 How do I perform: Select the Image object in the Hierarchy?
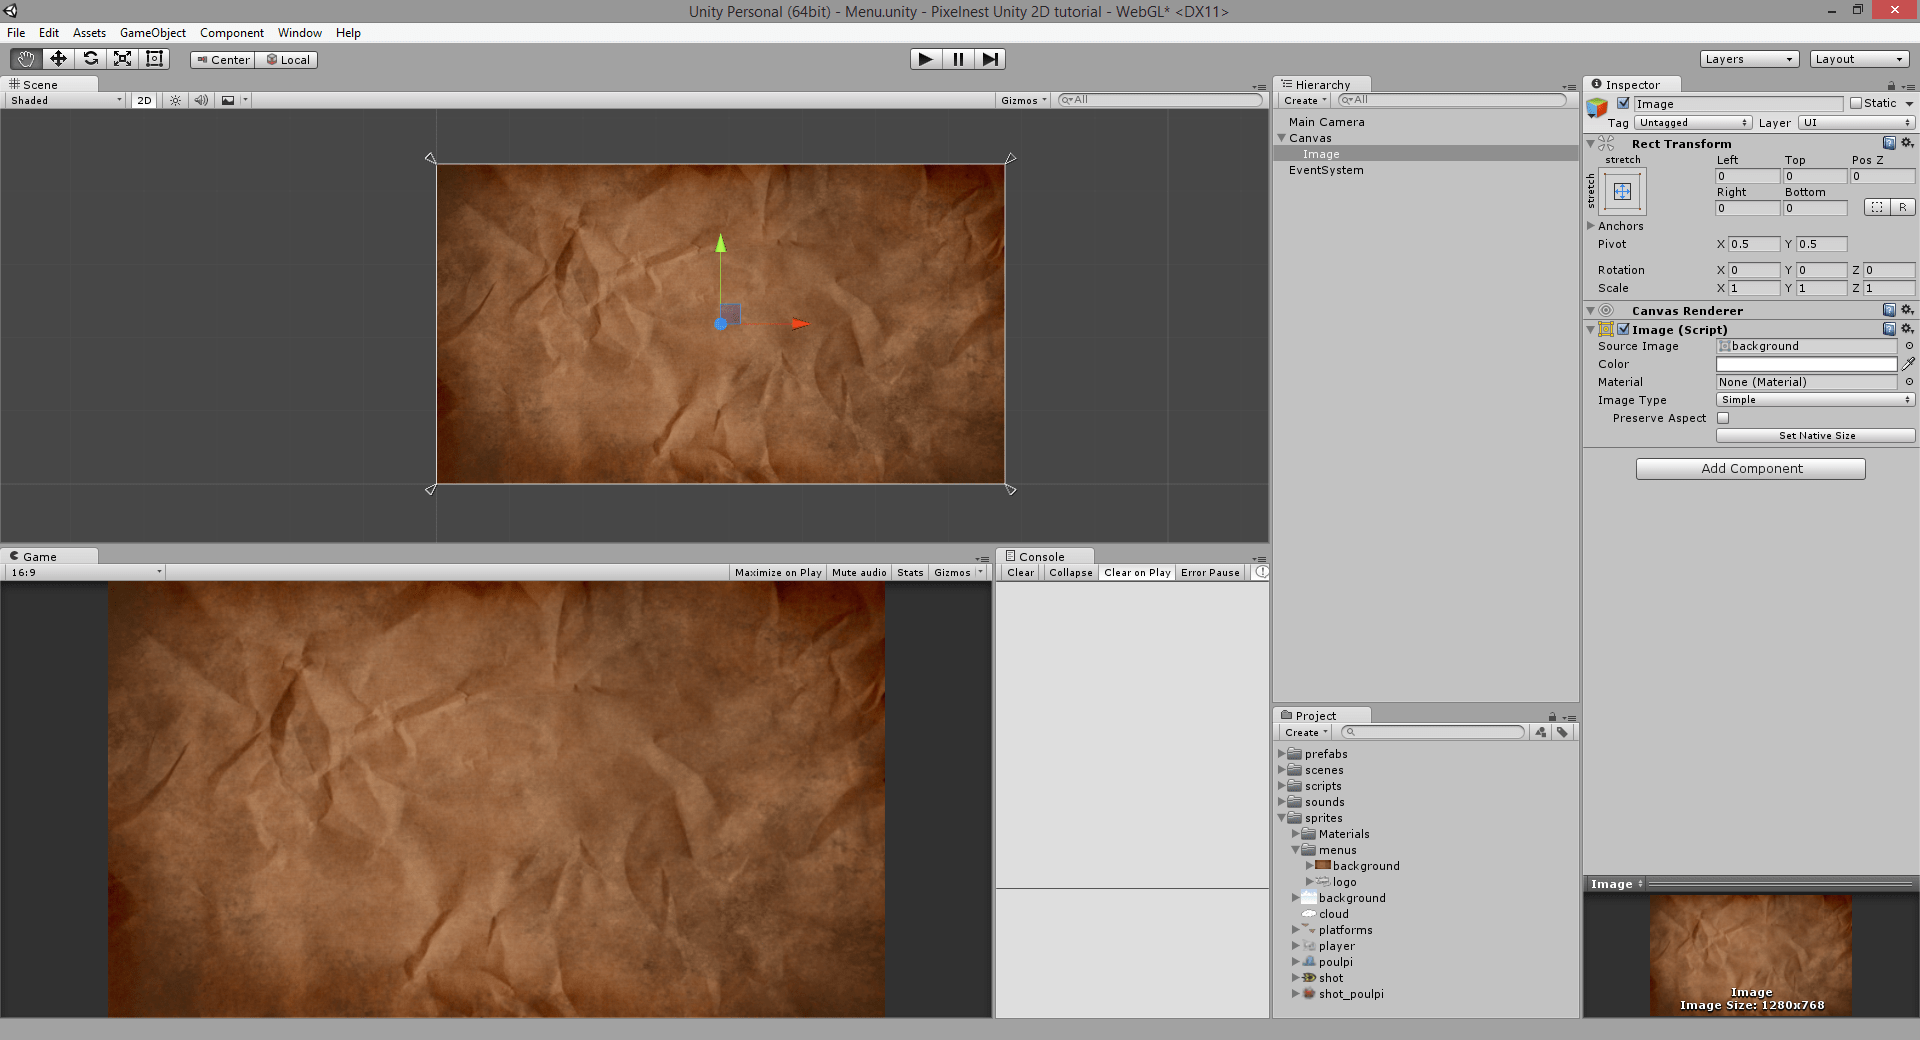click(x=1321, y=154)
